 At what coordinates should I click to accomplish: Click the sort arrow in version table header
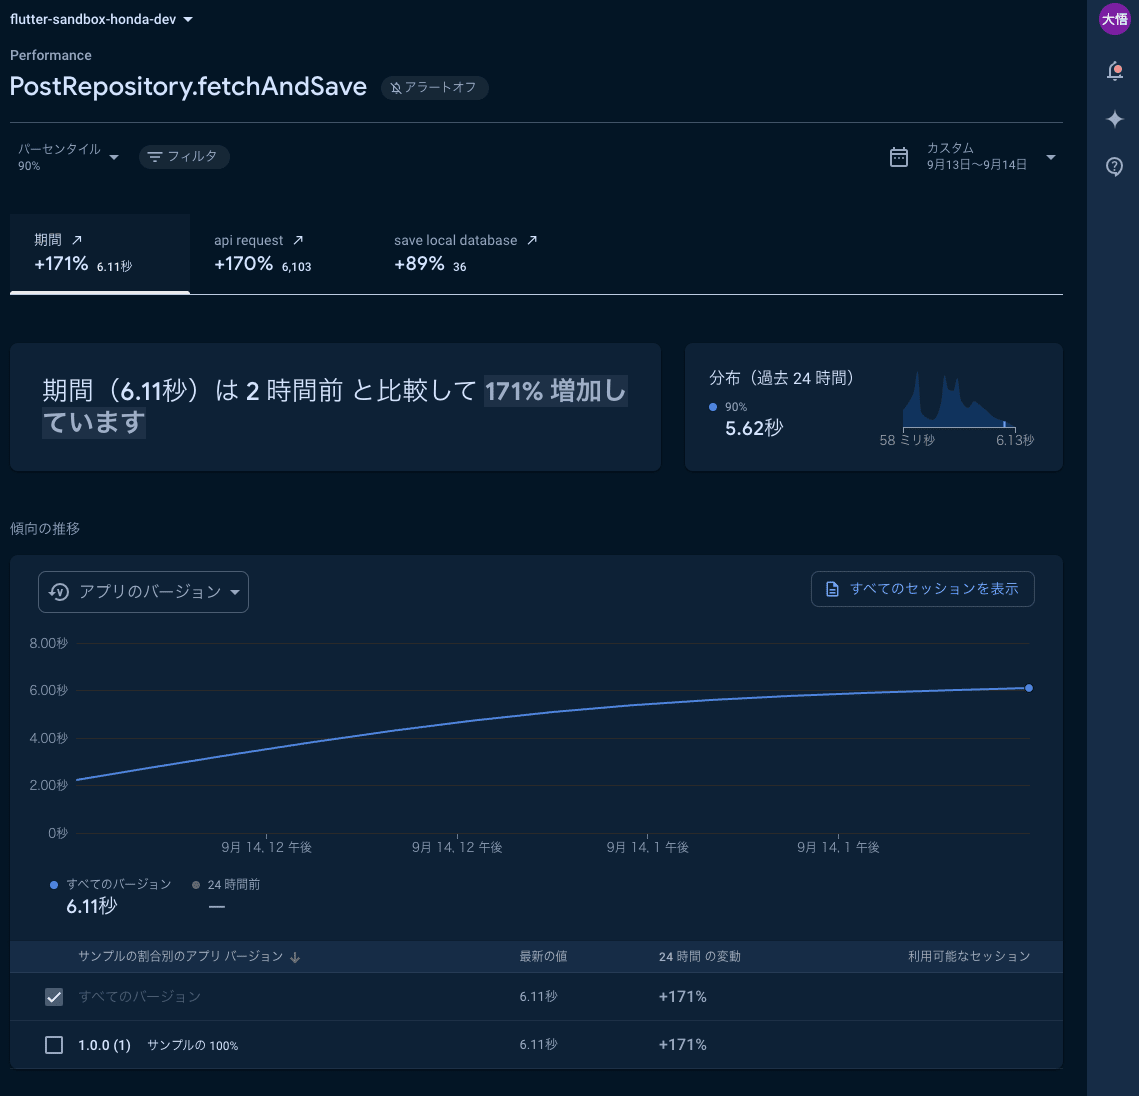click(295, 957)
